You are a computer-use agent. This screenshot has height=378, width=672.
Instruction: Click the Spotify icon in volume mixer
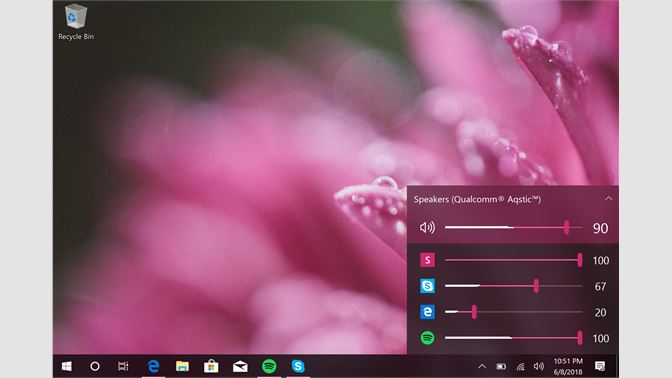[427, 338]
